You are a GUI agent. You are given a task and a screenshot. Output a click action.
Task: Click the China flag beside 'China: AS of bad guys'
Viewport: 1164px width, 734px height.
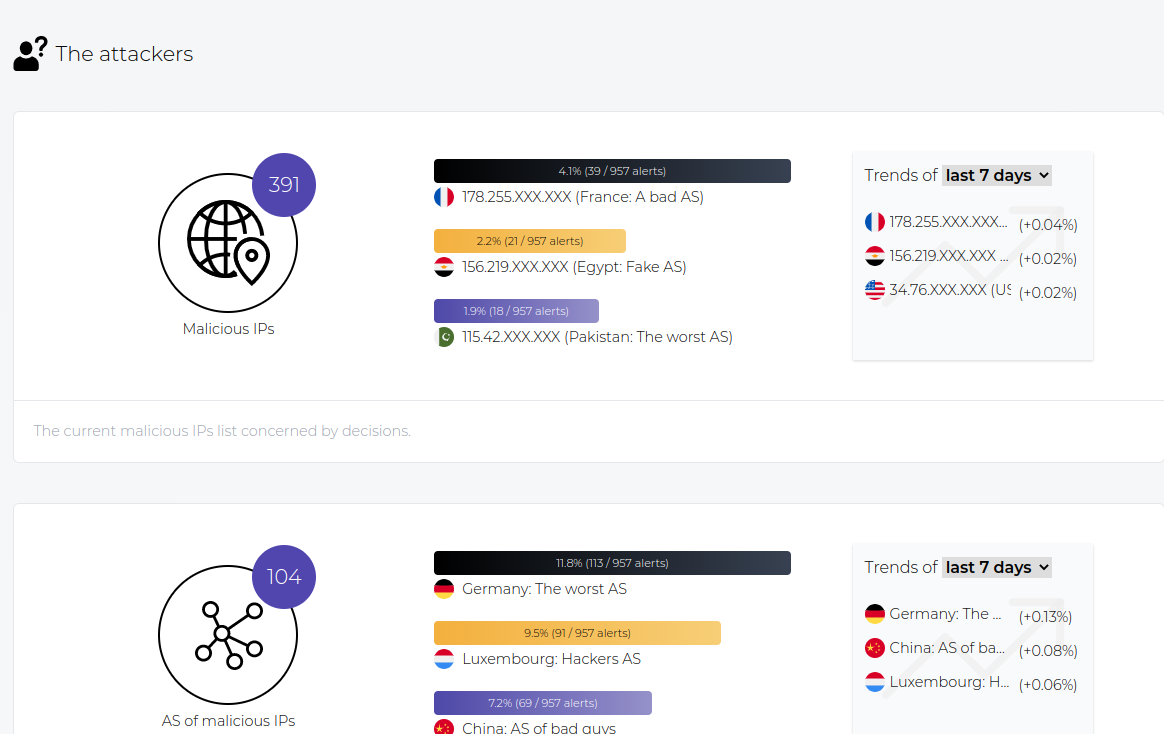[444, 727]
